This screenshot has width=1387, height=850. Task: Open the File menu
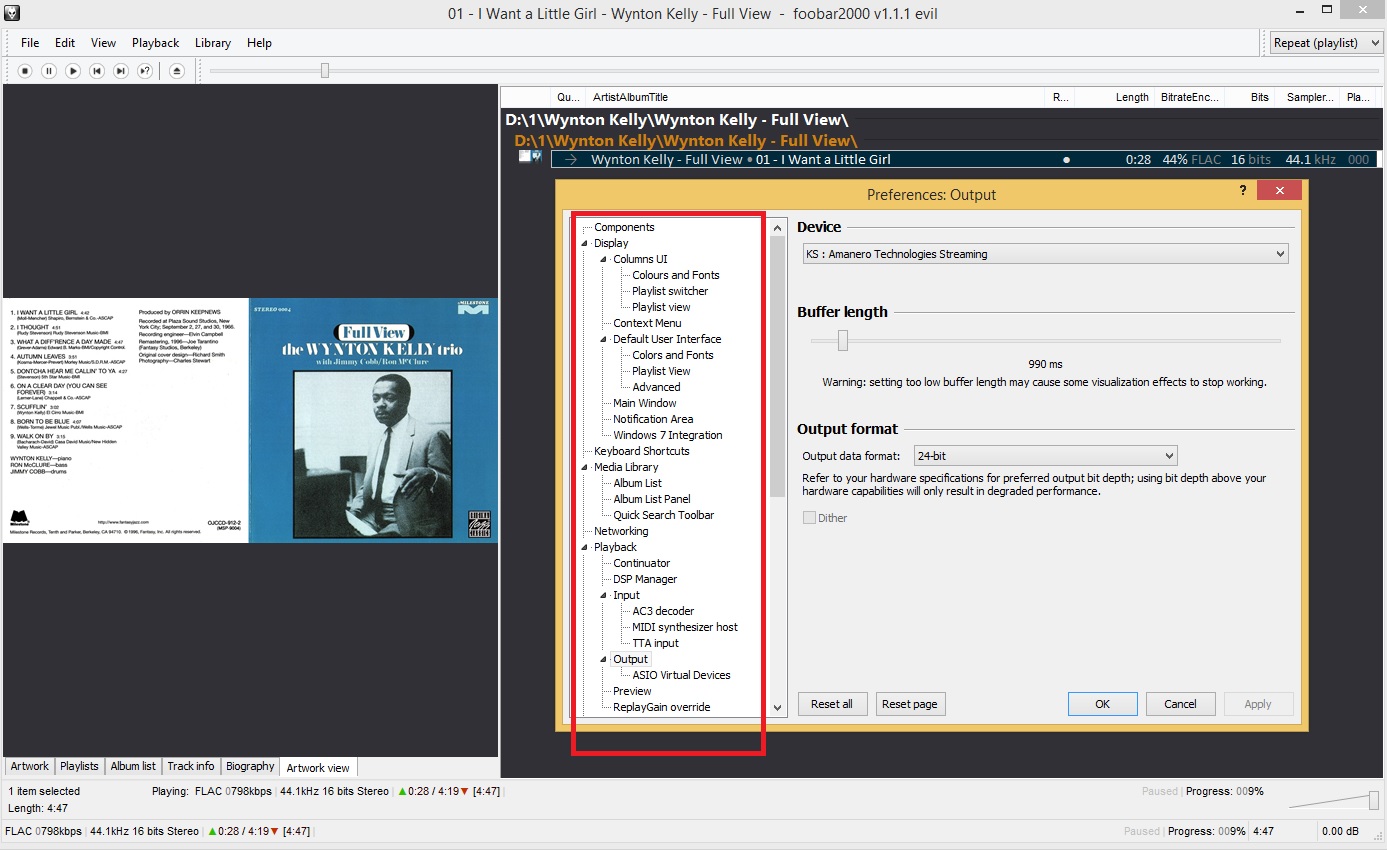tap(30, 43)
